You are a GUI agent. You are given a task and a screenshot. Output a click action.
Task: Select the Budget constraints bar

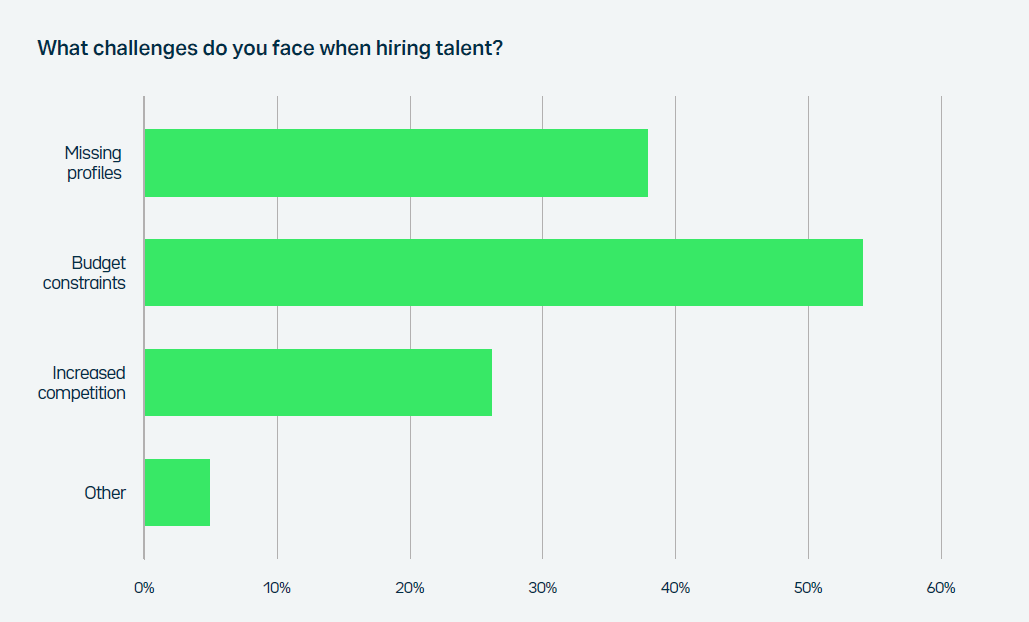pyautogui.click(x=503, y=272)
